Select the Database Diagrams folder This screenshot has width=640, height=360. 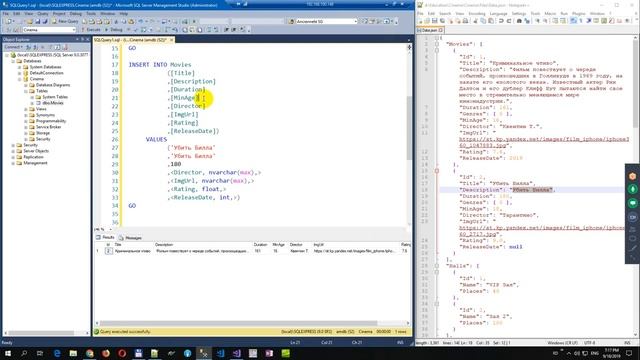[53, 85]
